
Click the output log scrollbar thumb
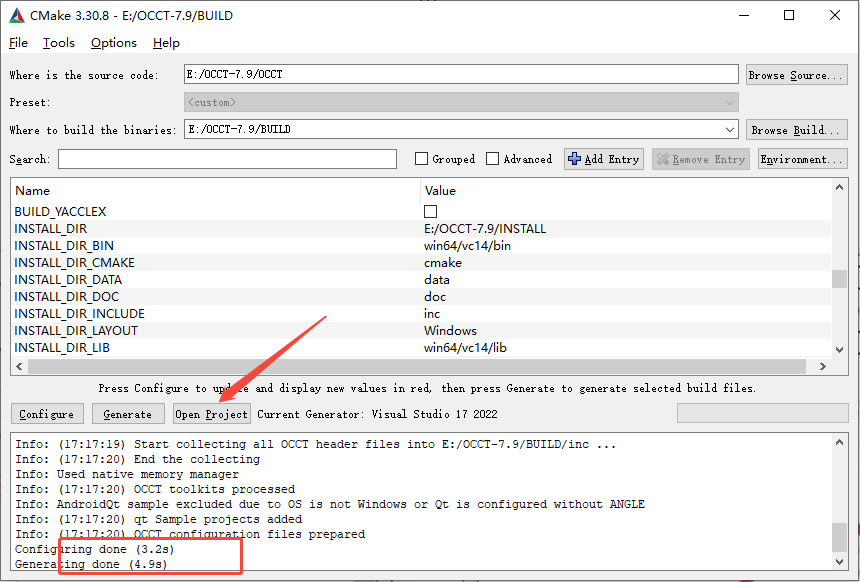click(839, 537)
